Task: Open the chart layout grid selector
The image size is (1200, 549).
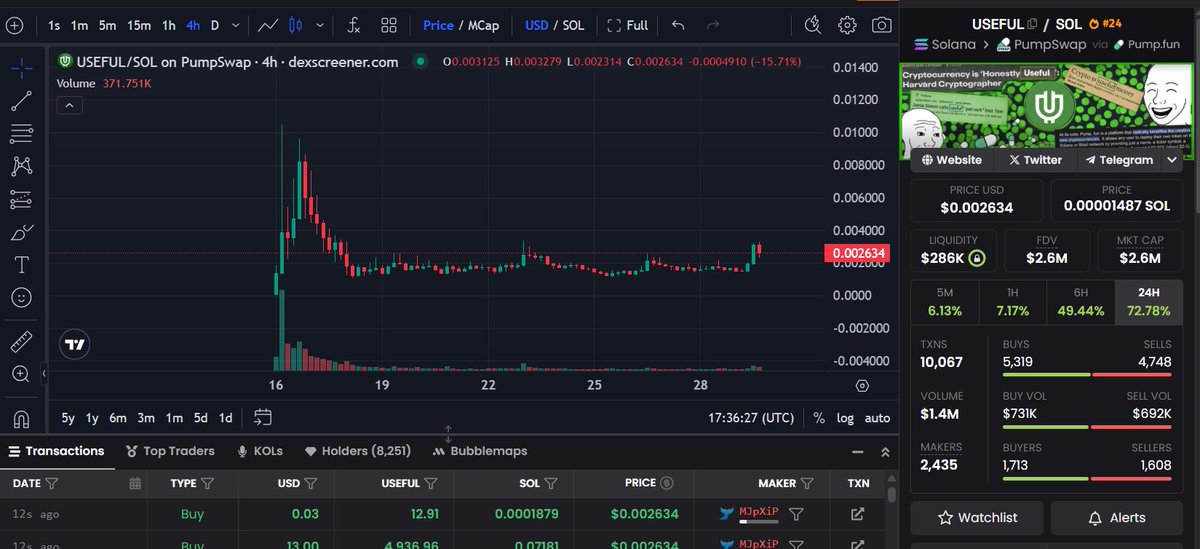Action: pos(389,25)
